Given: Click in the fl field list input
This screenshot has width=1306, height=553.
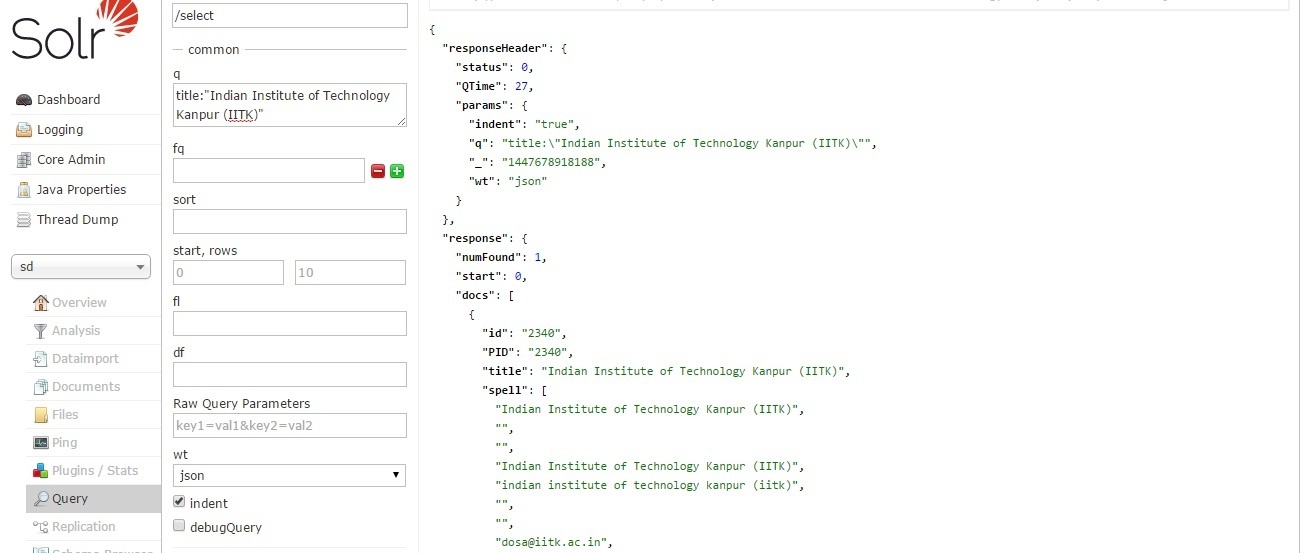Looking at the screenshot, I should point(290,323).
